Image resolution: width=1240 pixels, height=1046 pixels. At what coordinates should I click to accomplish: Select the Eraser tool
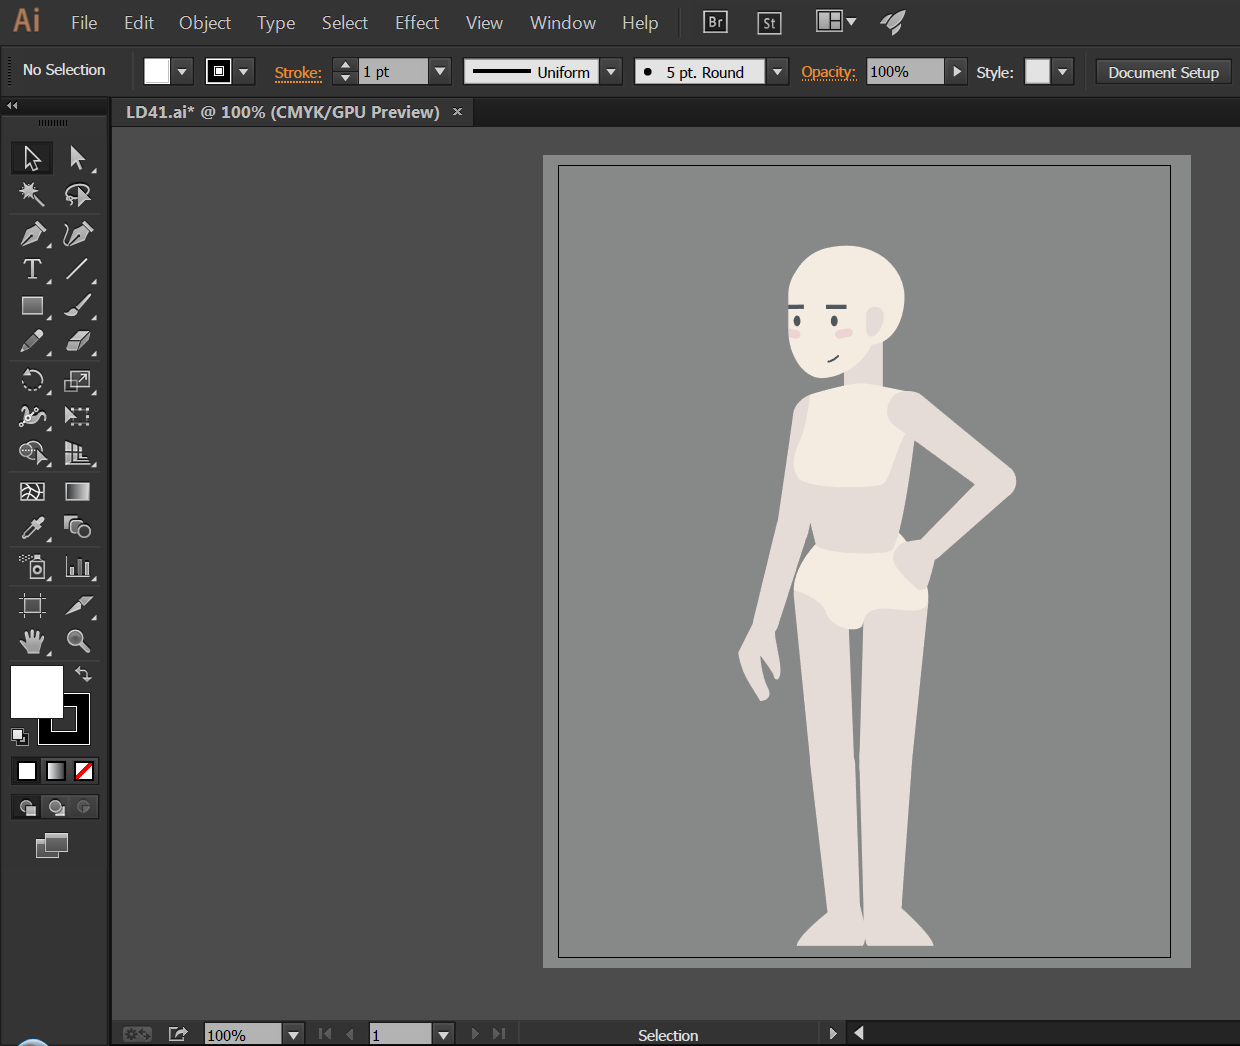[x=77, y=341]
